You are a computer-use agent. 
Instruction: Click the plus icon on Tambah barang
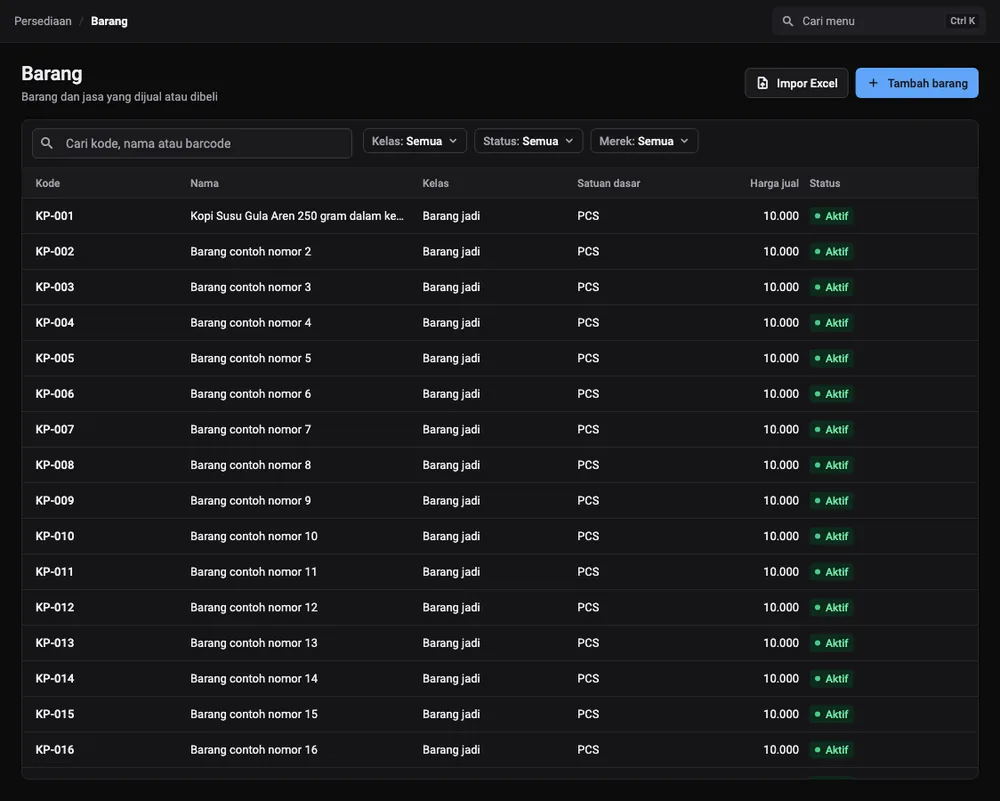[873, 83]
